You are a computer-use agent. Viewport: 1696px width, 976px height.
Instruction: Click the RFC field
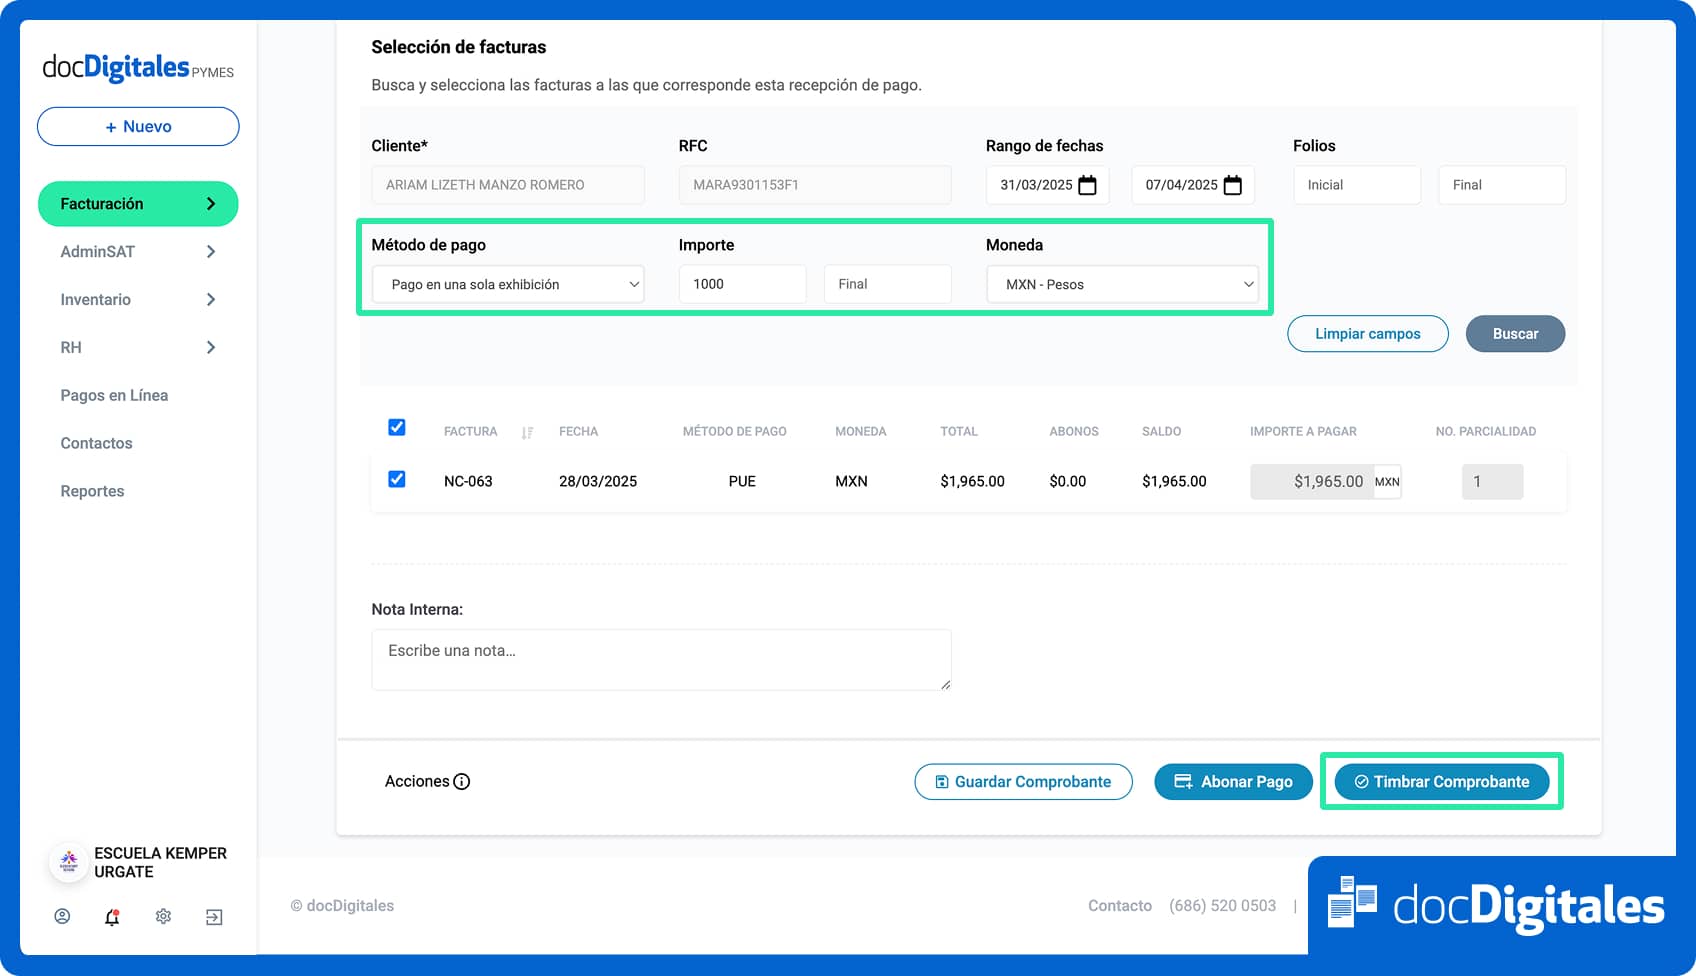[815, 185]
